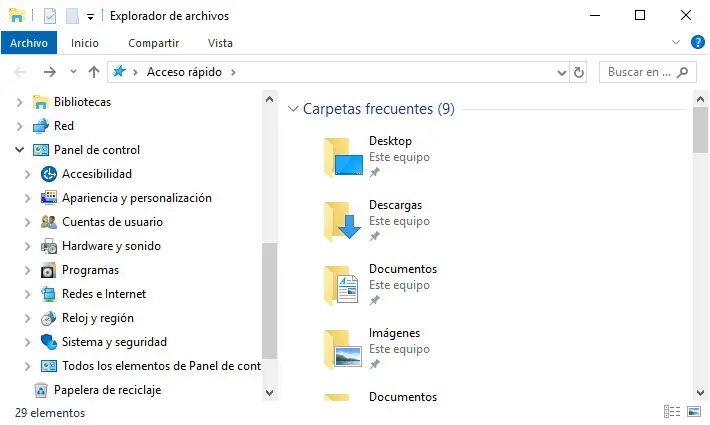This screenshot has height=425, width=710.
Task: Collapse the Carpetas frecuentes group
Action: coord(293,109)
